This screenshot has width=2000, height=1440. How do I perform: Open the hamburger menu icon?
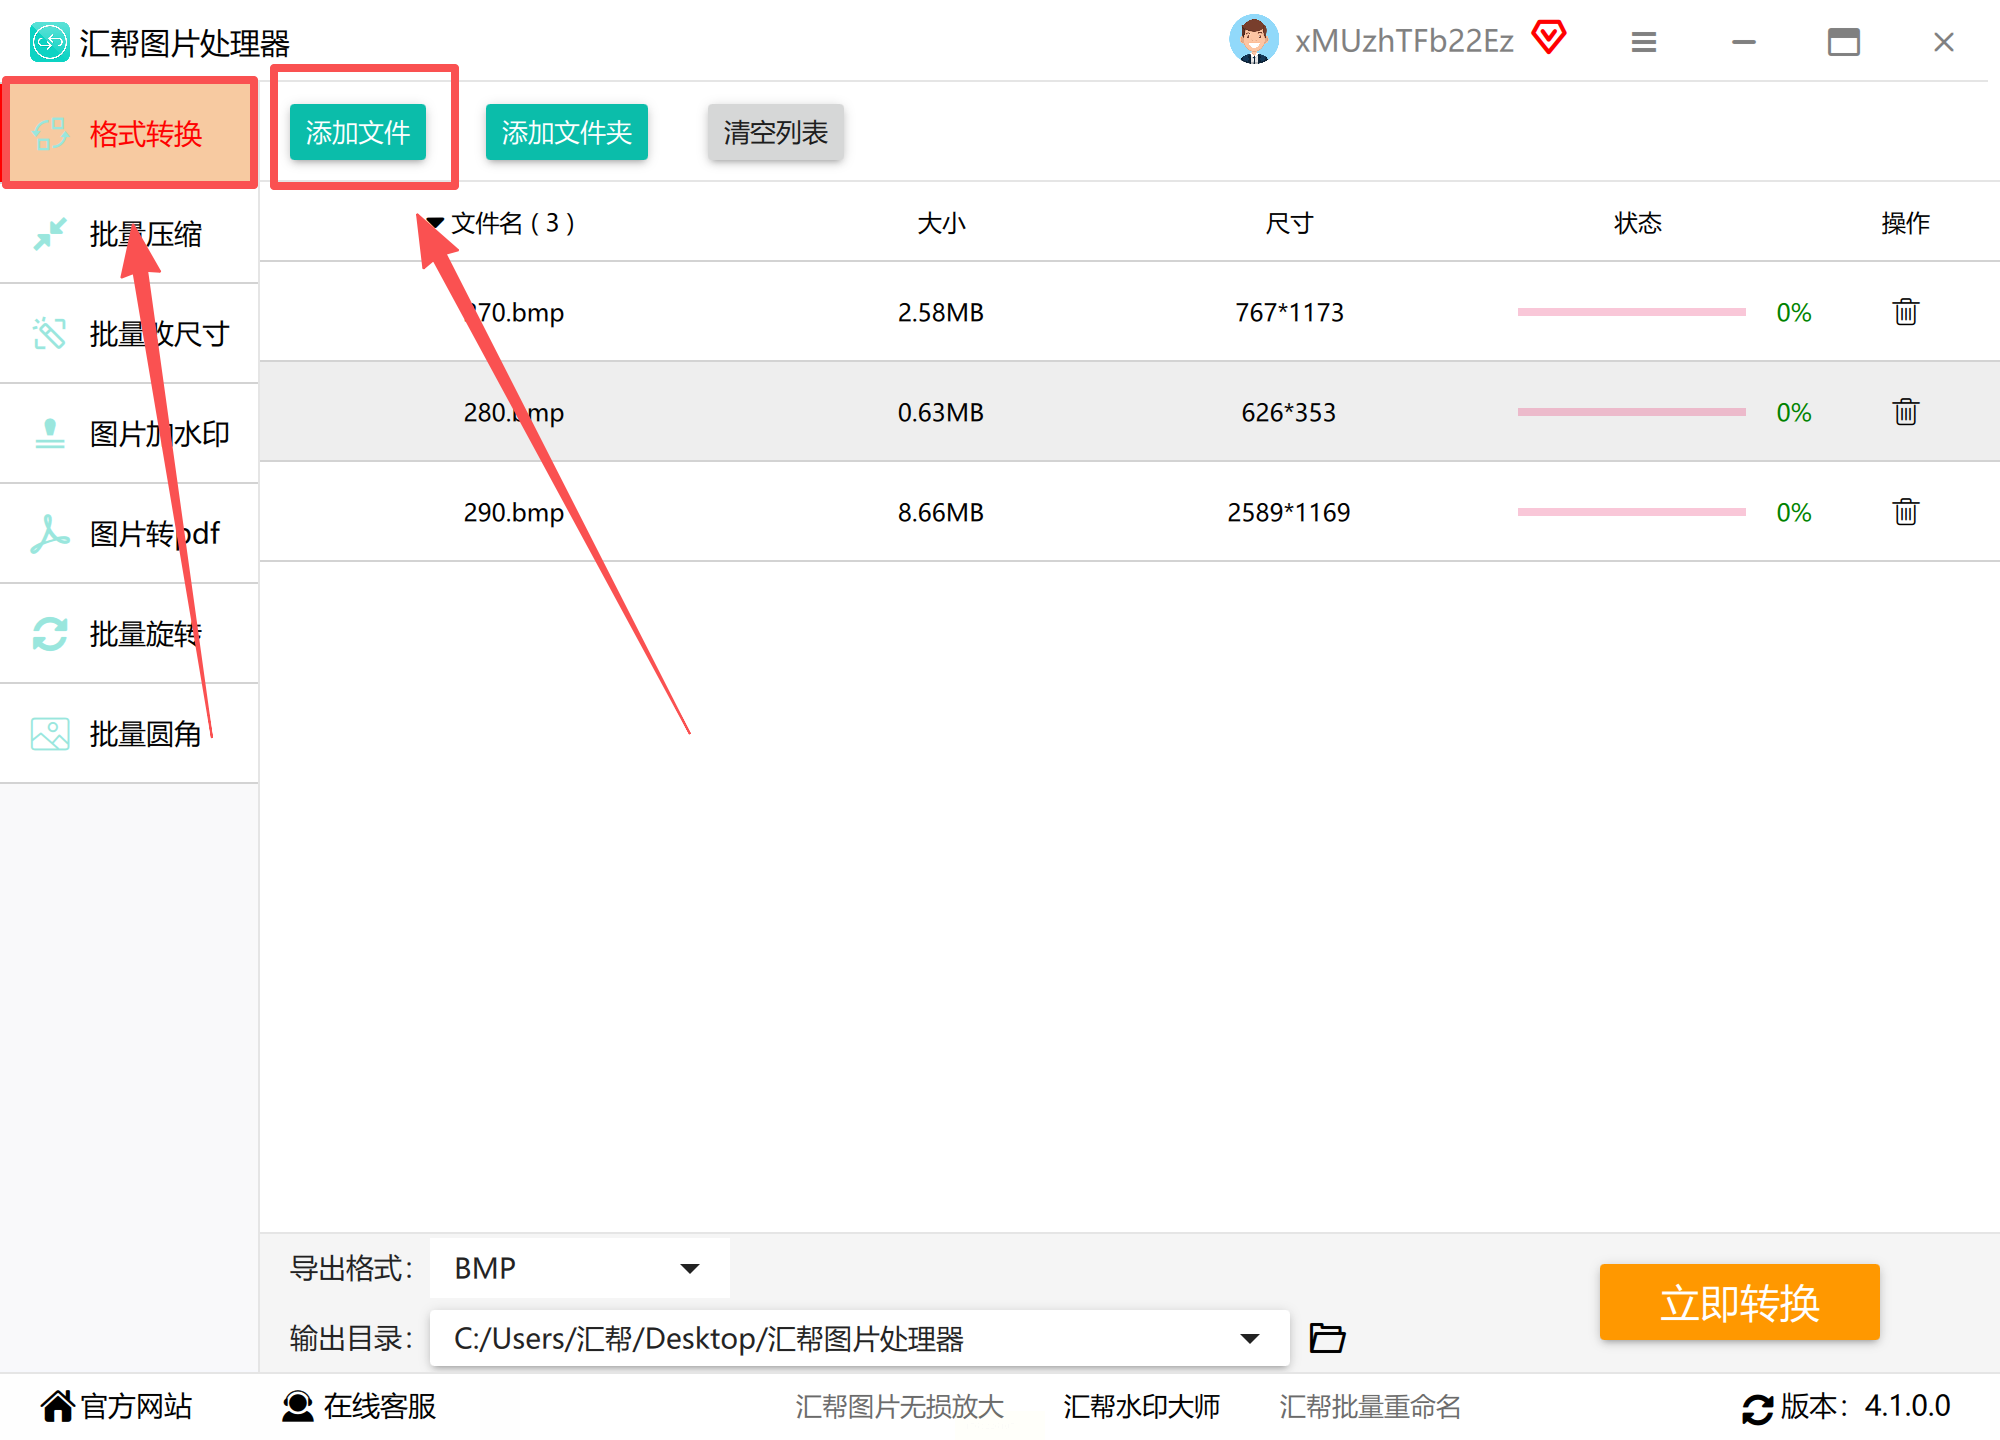pyautogui.click(x=1644, y=42)
